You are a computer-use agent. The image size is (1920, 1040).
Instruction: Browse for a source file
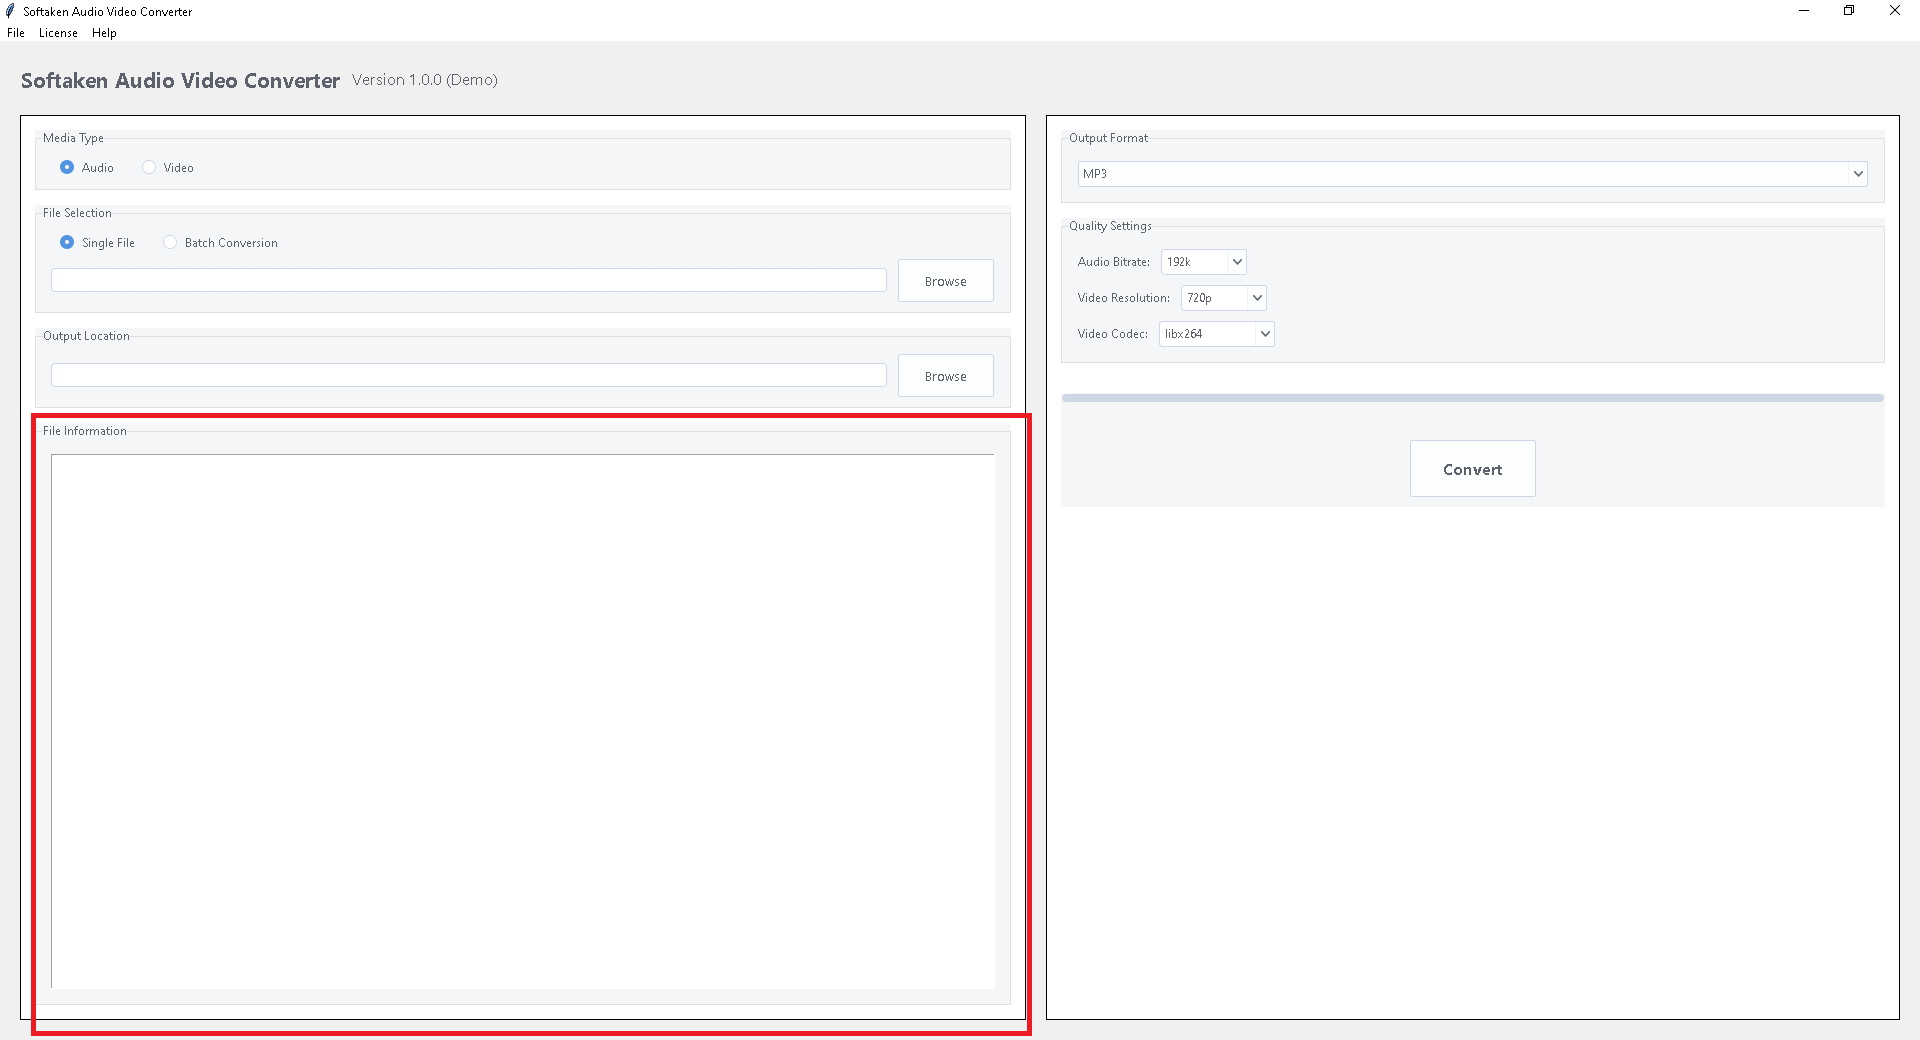945,281
